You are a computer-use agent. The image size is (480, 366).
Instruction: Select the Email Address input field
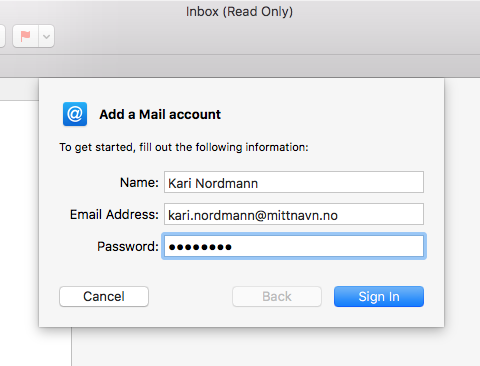point(294,214)
